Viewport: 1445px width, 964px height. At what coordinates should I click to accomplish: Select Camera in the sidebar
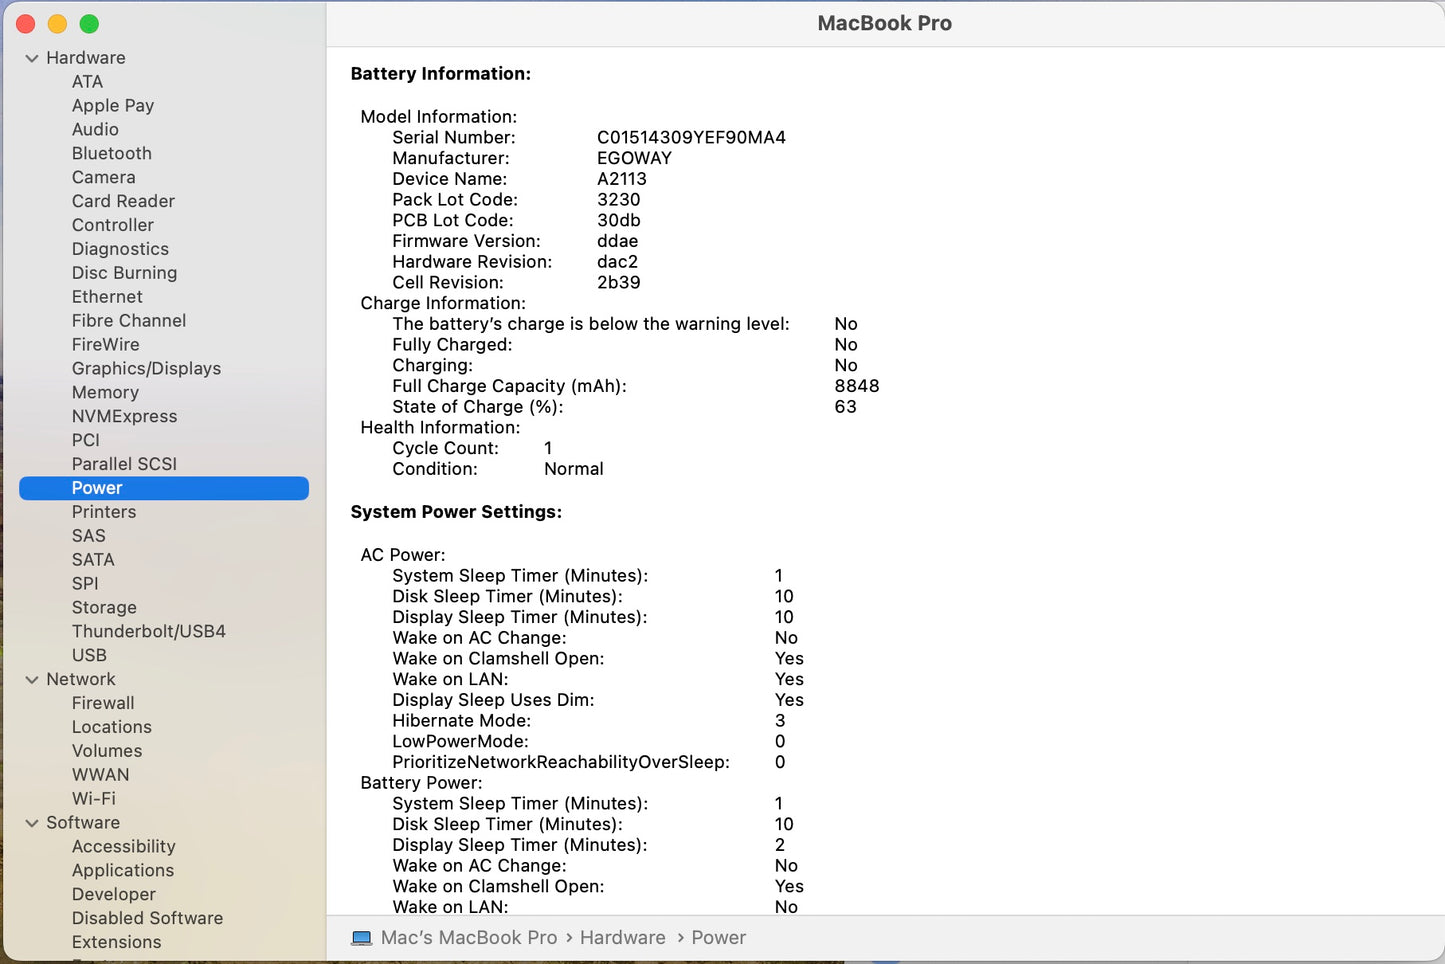[x=104, y=177]
